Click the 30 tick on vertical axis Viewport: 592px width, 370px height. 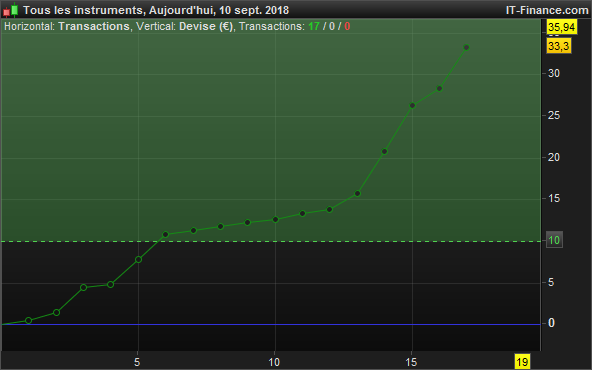(x=554, y=73)
